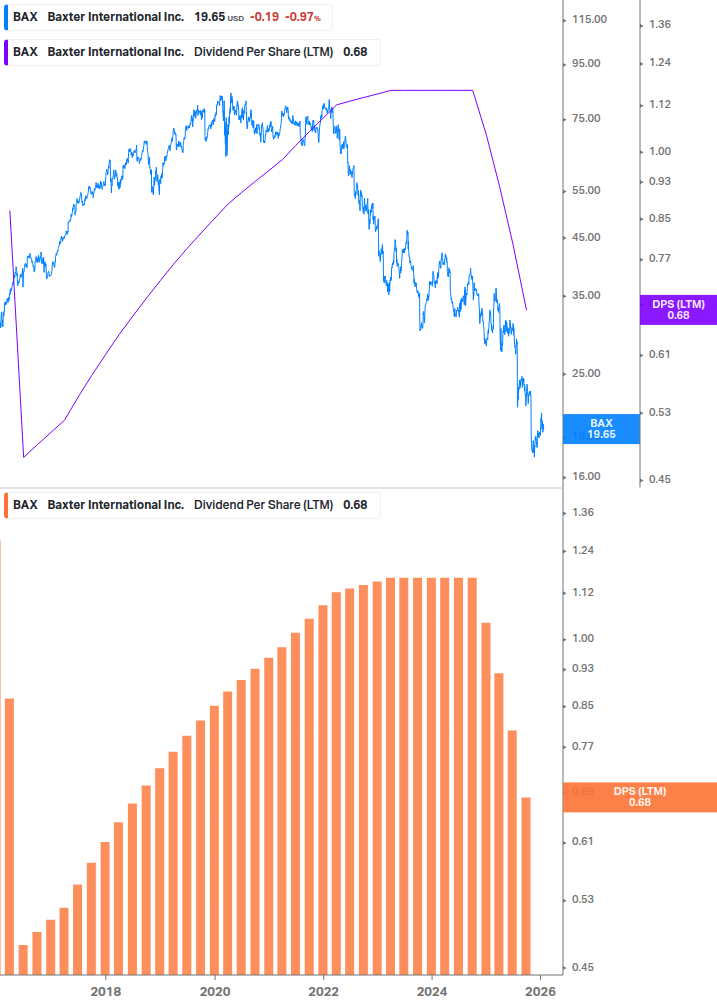Click the 16.00 price axis label

pyautogui.click(x=586, y=476)
